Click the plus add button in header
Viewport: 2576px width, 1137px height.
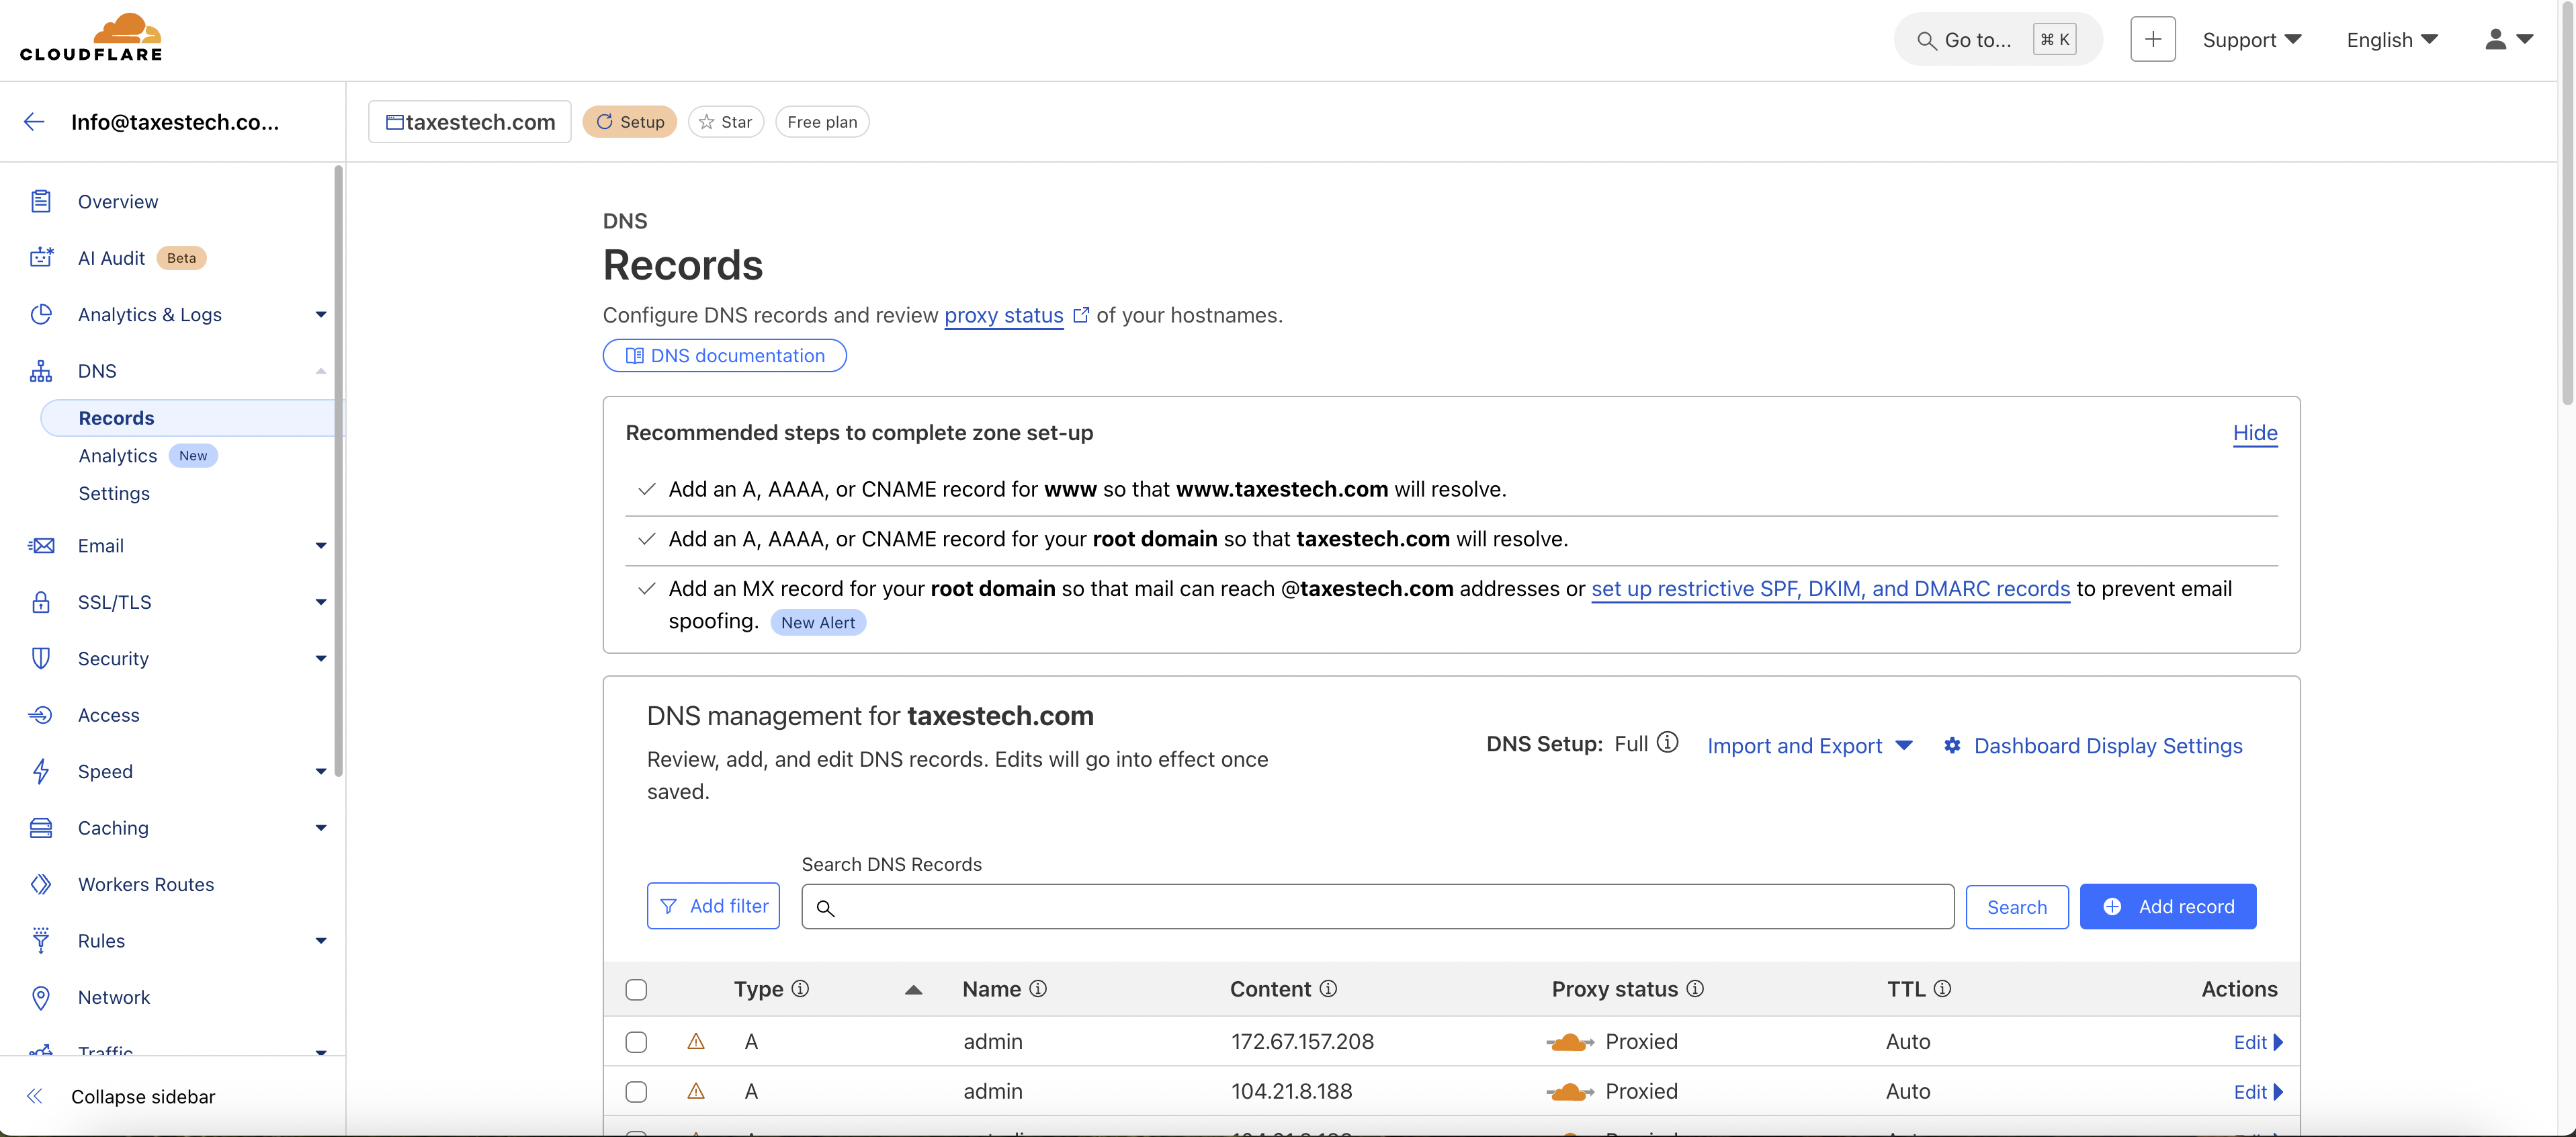point(2153,40)
